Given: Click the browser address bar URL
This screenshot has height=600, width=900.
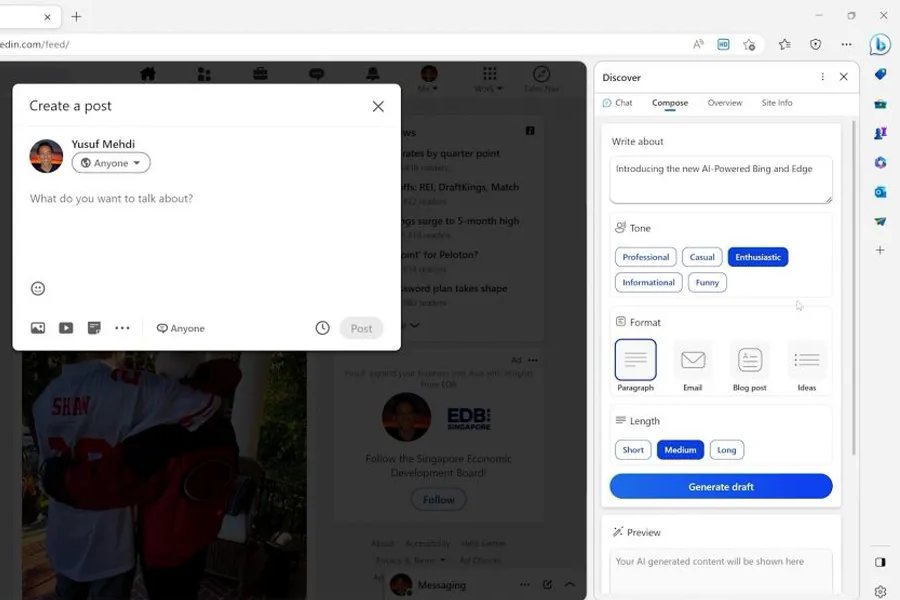Looking at the screenshot, I should coord(34,44).
